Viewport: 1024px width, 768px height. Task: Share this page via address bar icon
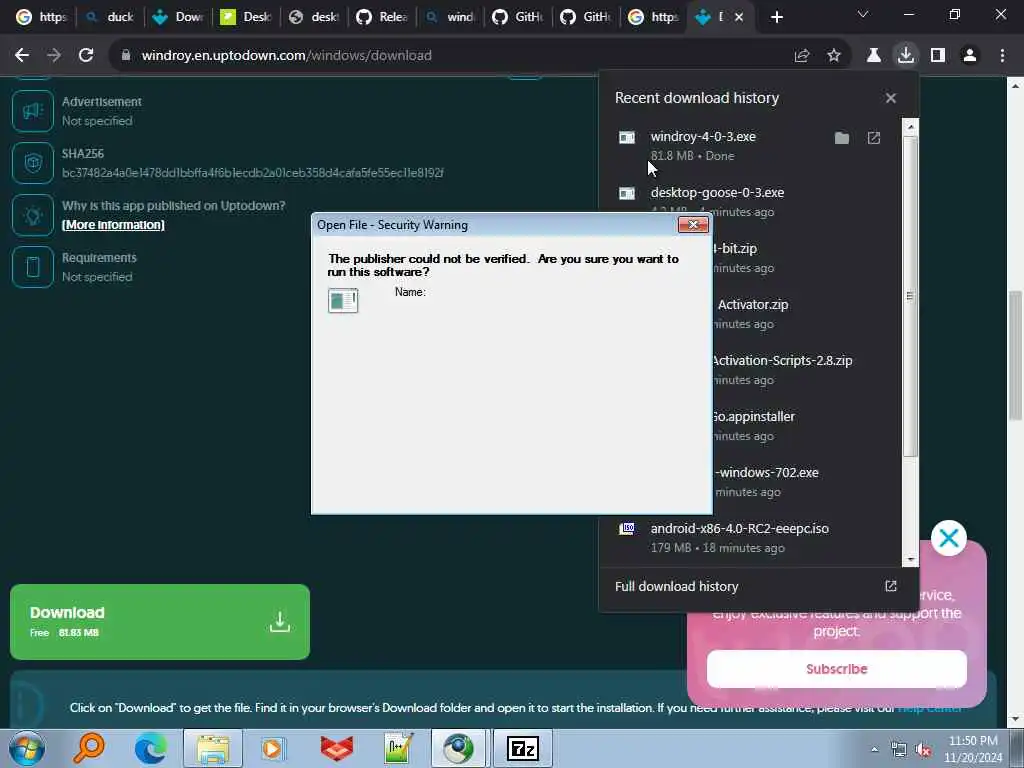[x=802, y=56]
